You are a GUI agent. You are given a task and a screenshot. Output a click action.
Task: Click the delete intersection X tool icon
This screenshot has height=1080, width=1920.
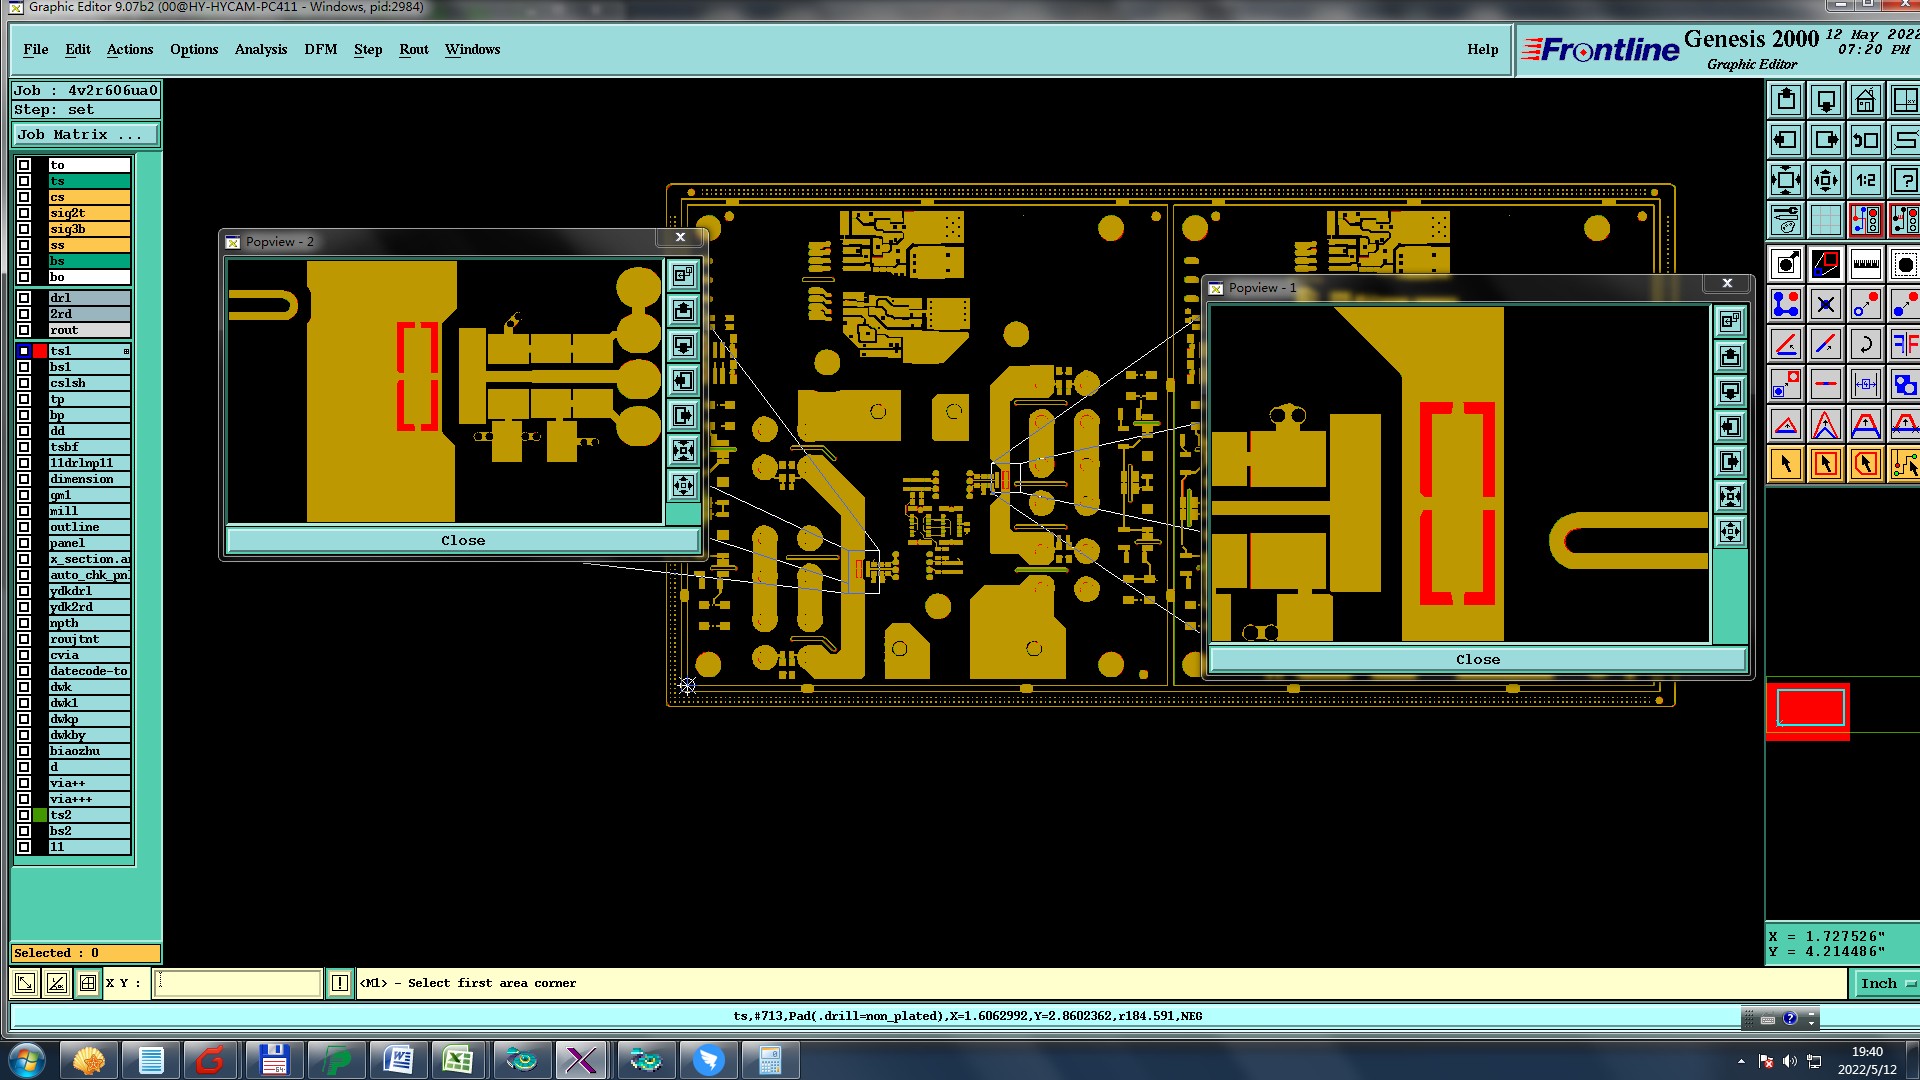[x=1825, y=305]
